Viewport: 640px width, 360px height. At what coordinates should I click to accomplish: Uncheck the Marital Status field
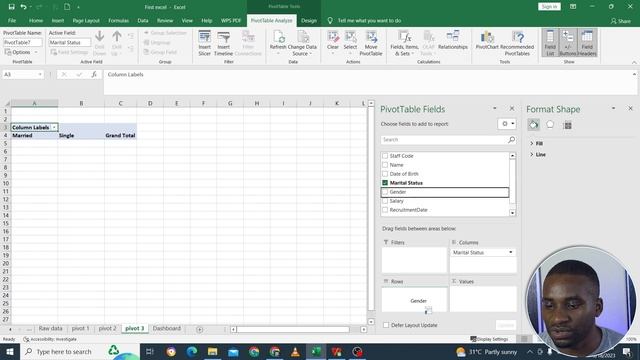(385, 183)
